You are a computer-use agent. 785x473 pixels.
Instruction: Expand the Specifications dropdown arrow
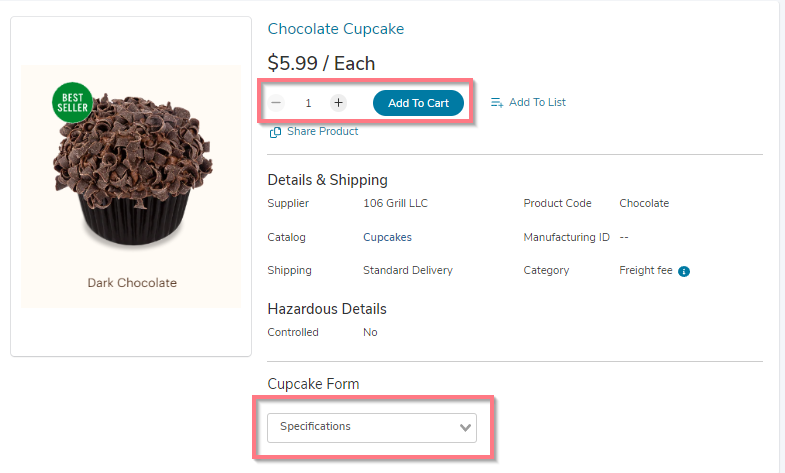(465, 428)
